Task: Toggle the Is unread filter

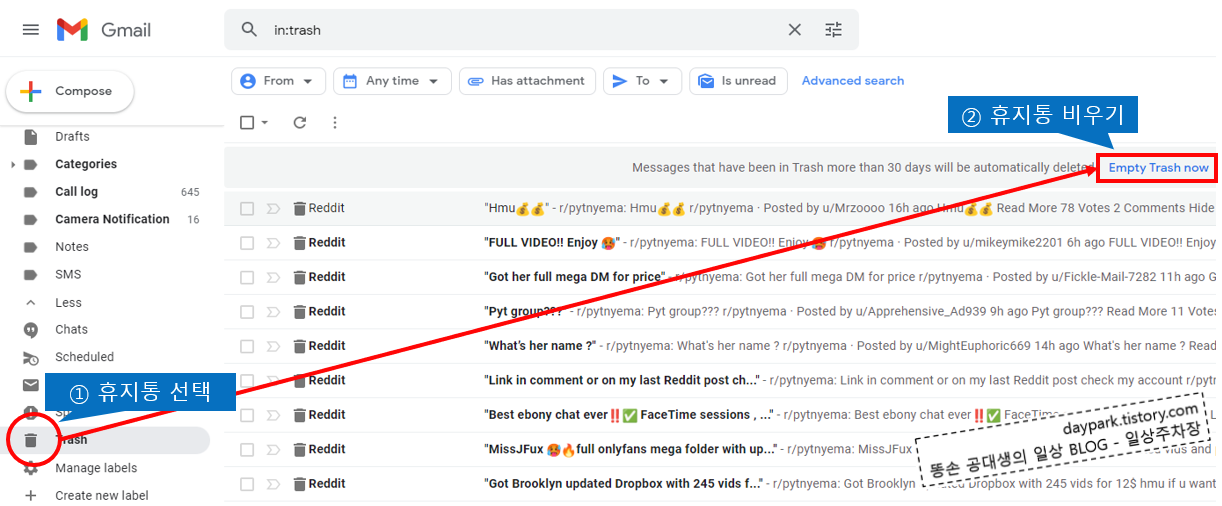Action: pyautogui.click(x=738, y=81)
